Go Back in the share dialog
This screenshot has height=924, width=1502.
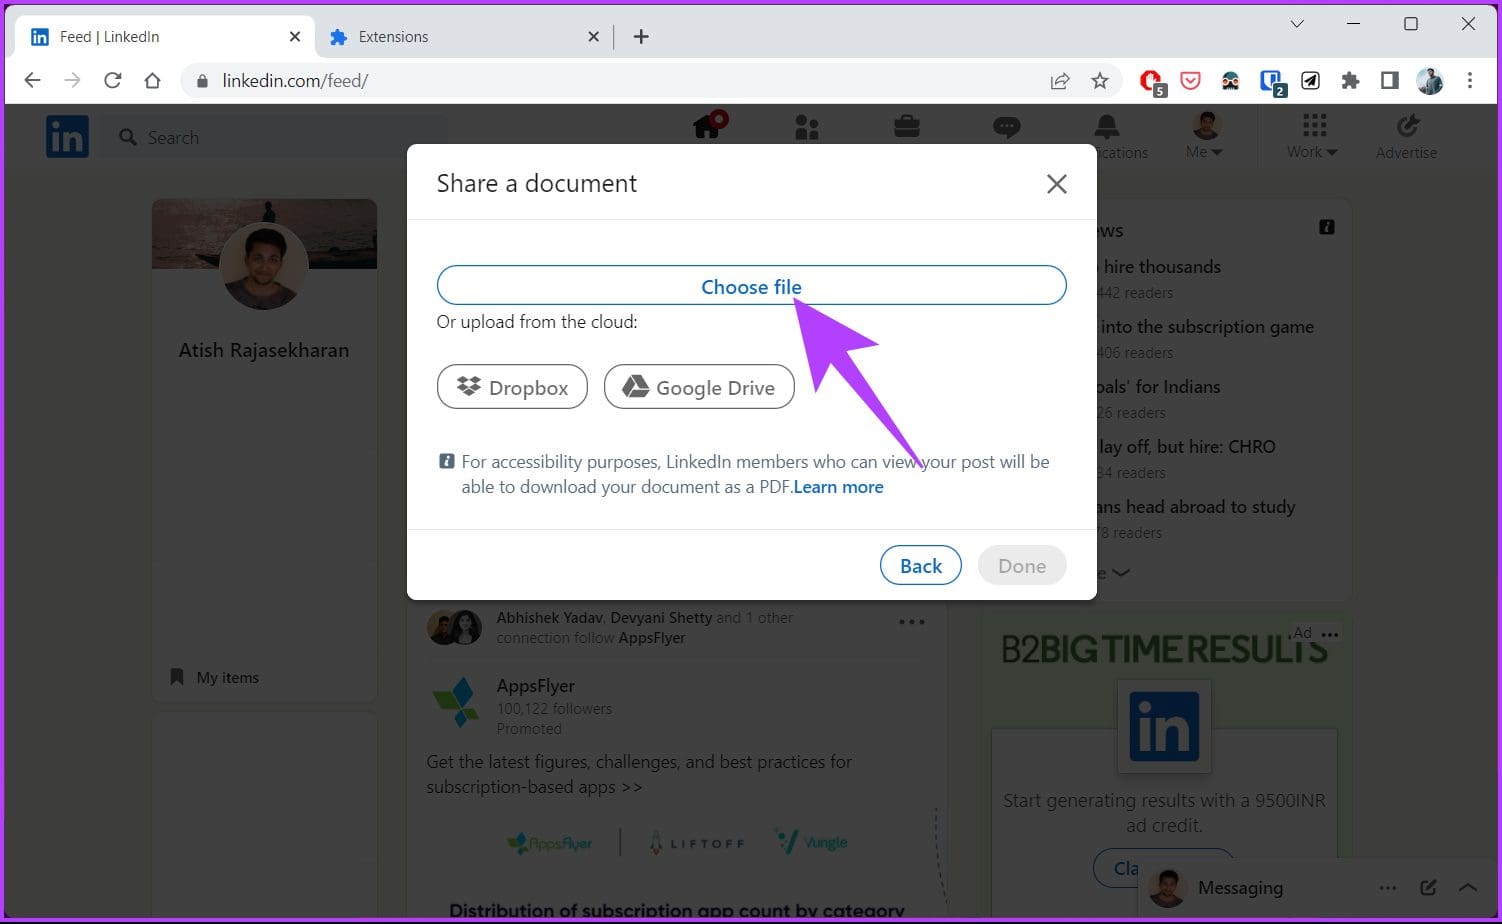(x=920, y=566)
